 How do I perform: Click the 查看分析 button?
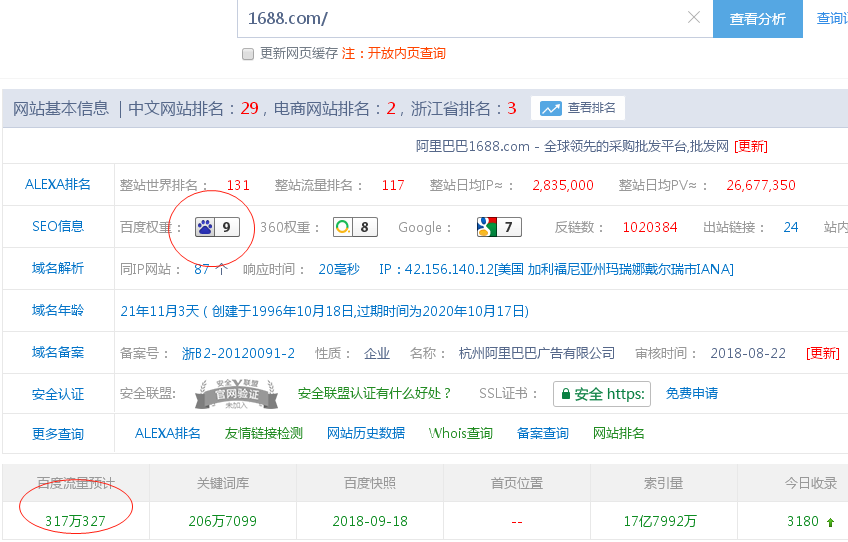point(757,19)
